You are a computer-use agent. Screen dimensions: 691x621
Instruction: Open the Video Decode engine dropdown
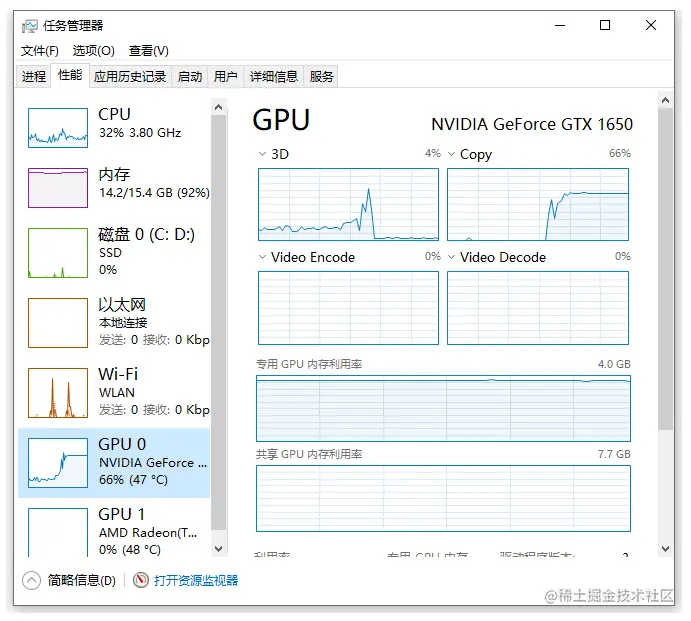[451, 257]
